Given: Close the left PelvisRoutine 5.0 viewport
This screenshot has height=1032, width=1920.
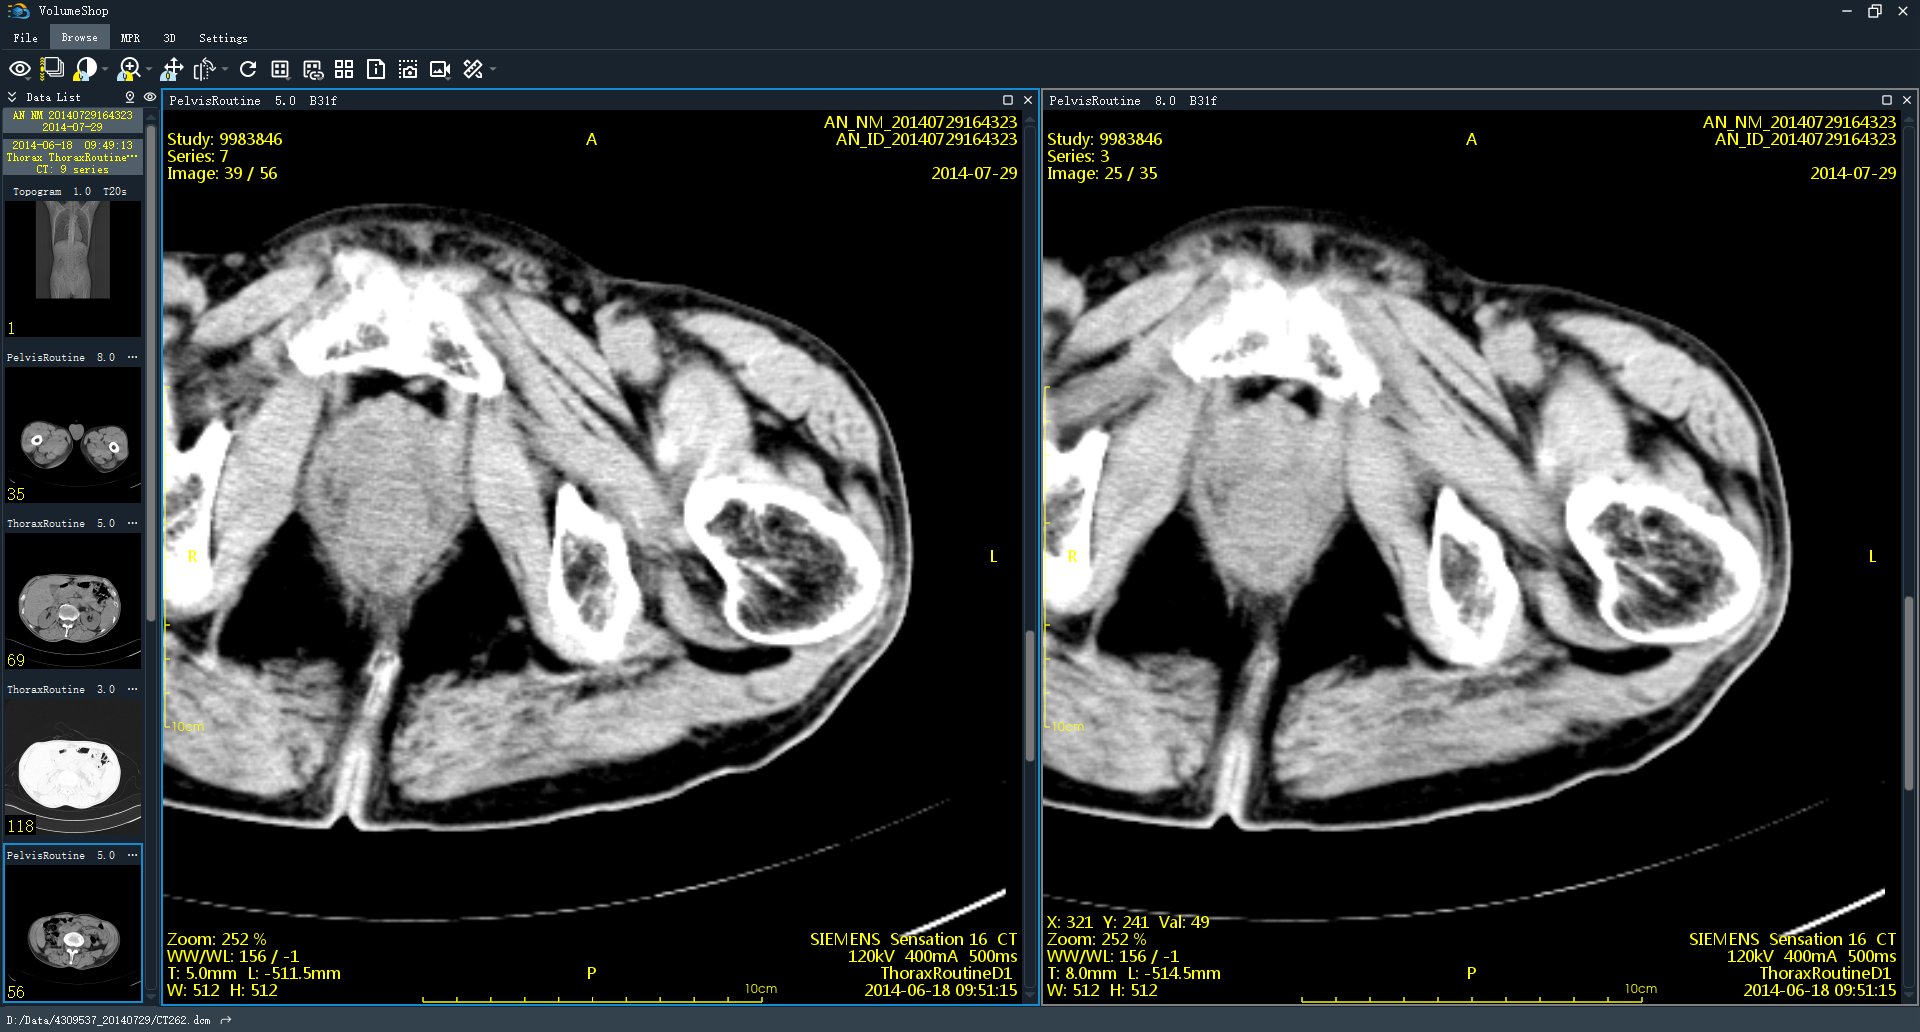Looking at the screenshot, I should pos(1027,100).
